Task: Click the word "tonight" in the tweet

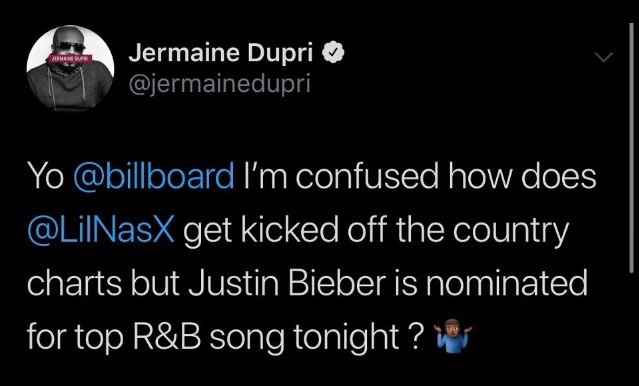Action: pos(347,339)
